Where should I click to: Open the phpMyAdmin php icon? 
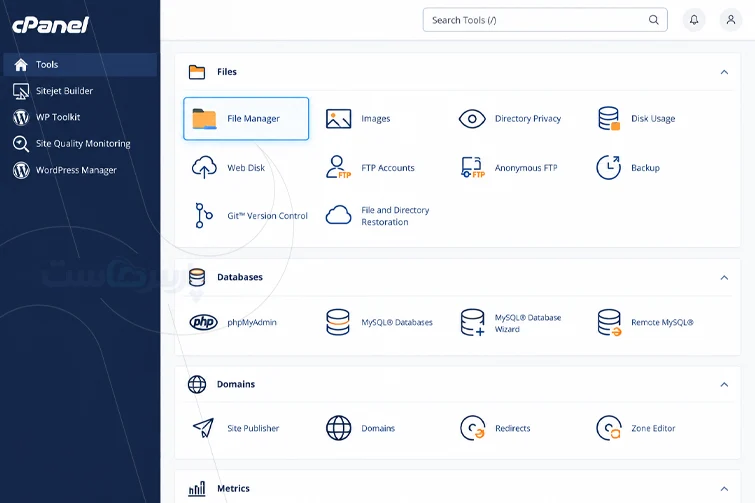pyautogui.click(x=204, y=322)
